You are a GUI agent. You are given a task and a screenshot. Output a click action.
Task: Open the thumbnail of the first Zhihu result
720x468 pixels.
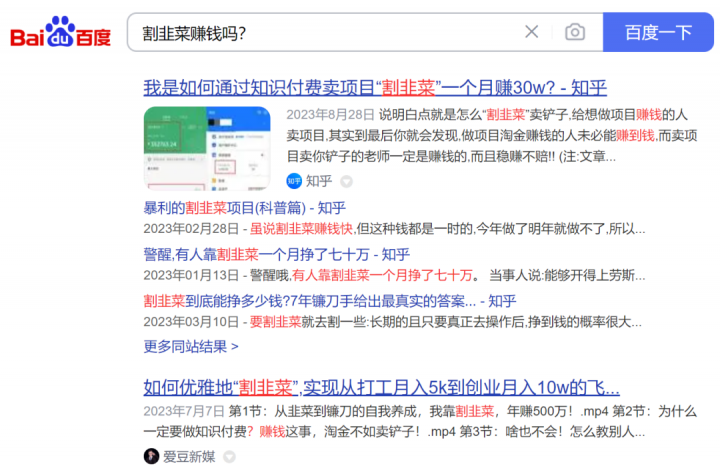coord(207,148)
